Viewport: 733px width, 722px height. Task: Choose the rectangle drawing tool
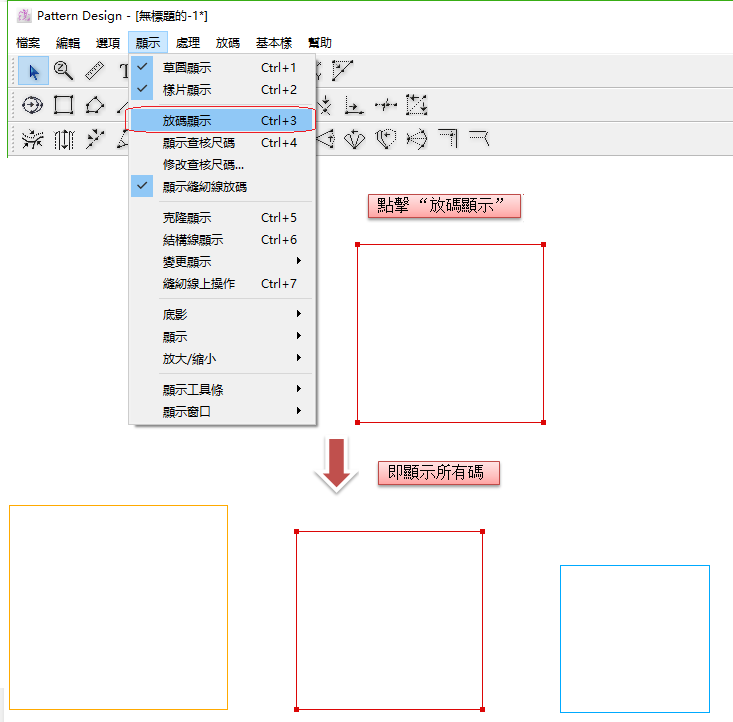pyautogui.click(x=63, y=105)
